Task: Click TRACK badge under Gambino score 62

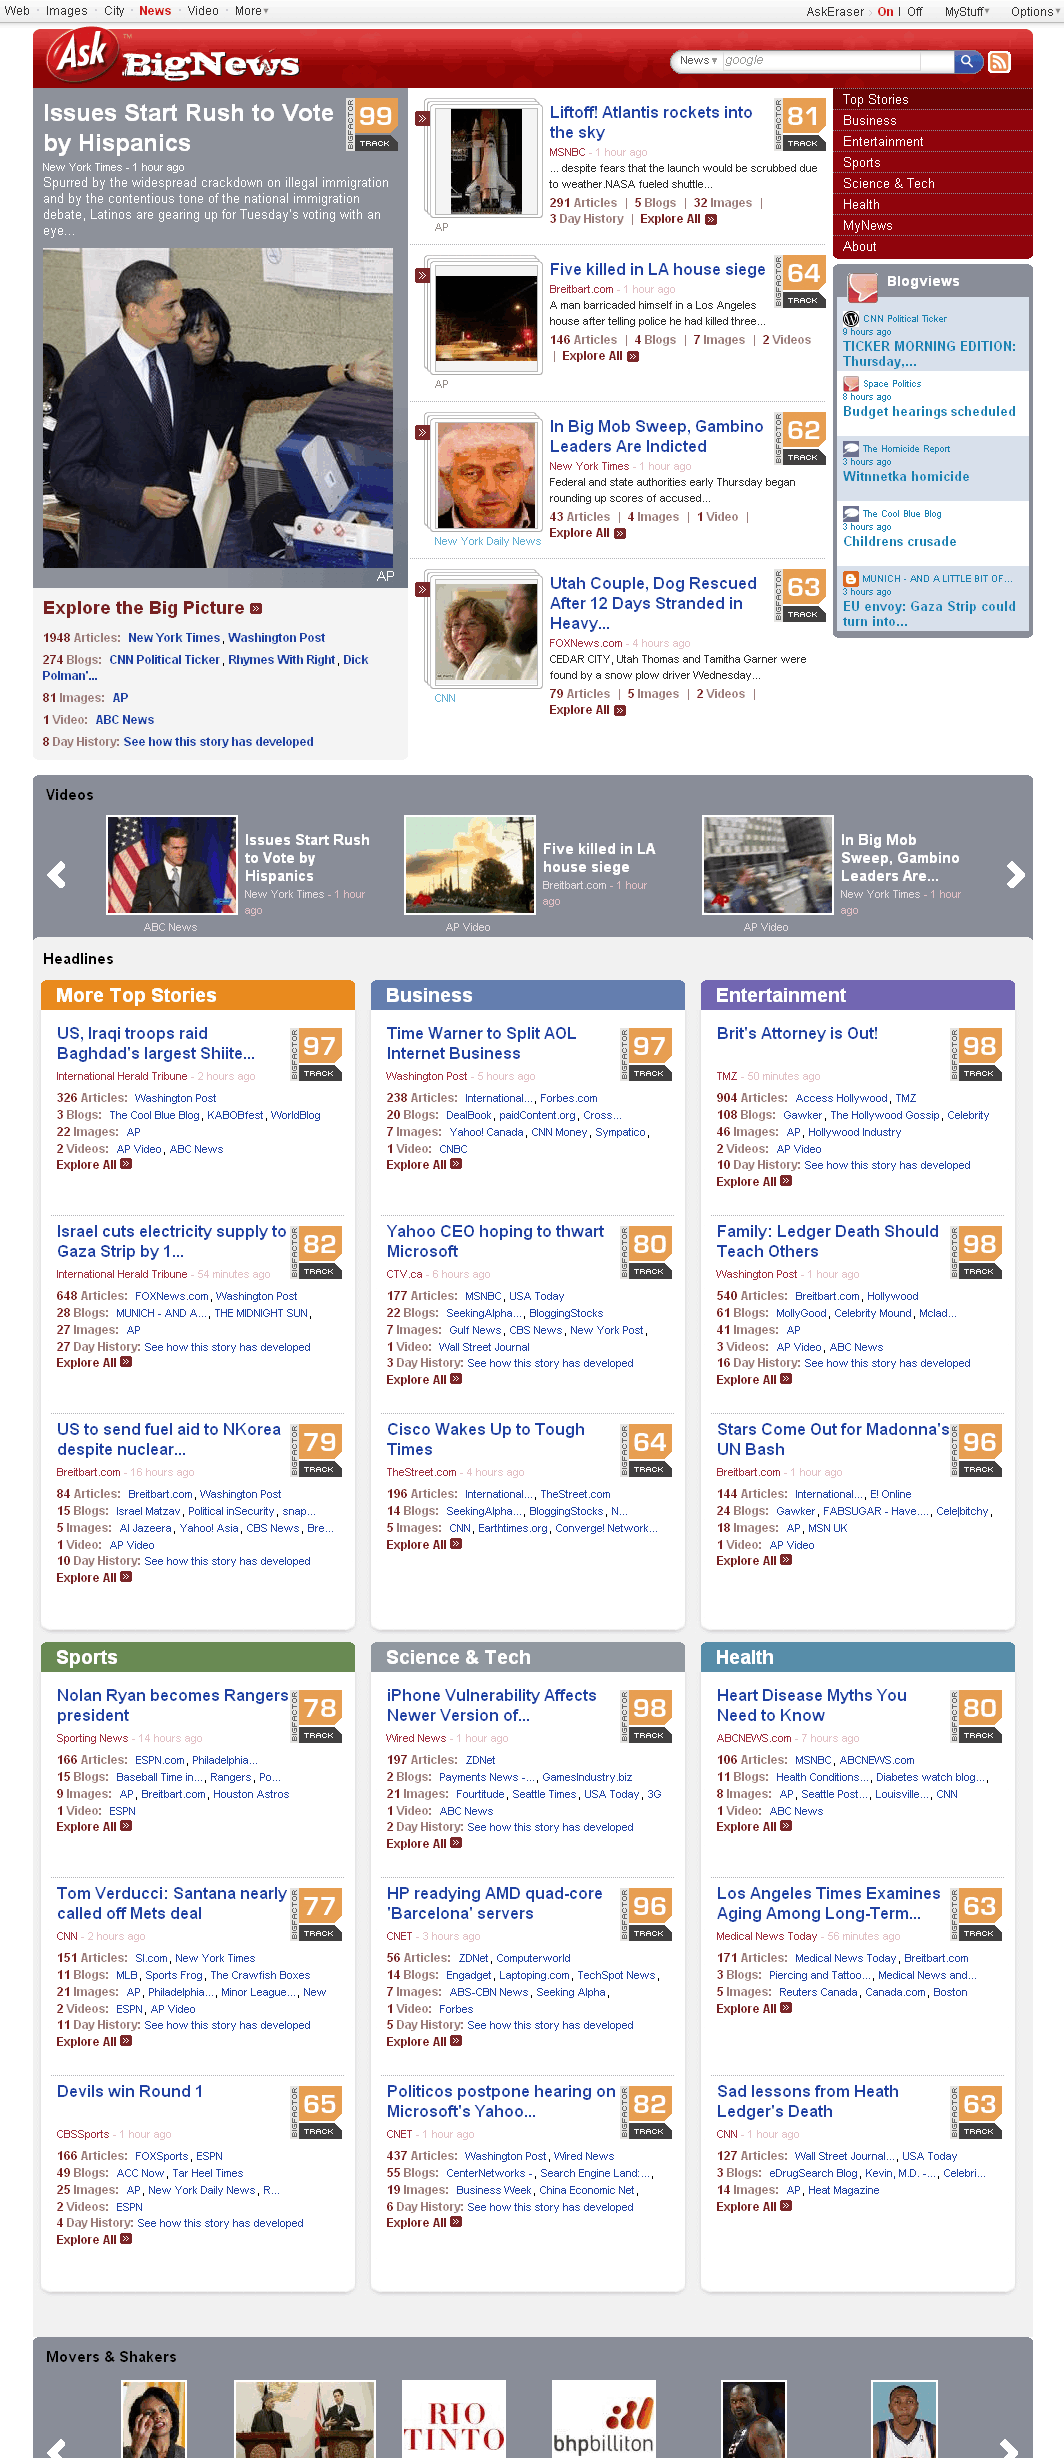Action: pyautogui.click(x=803, y=457)
